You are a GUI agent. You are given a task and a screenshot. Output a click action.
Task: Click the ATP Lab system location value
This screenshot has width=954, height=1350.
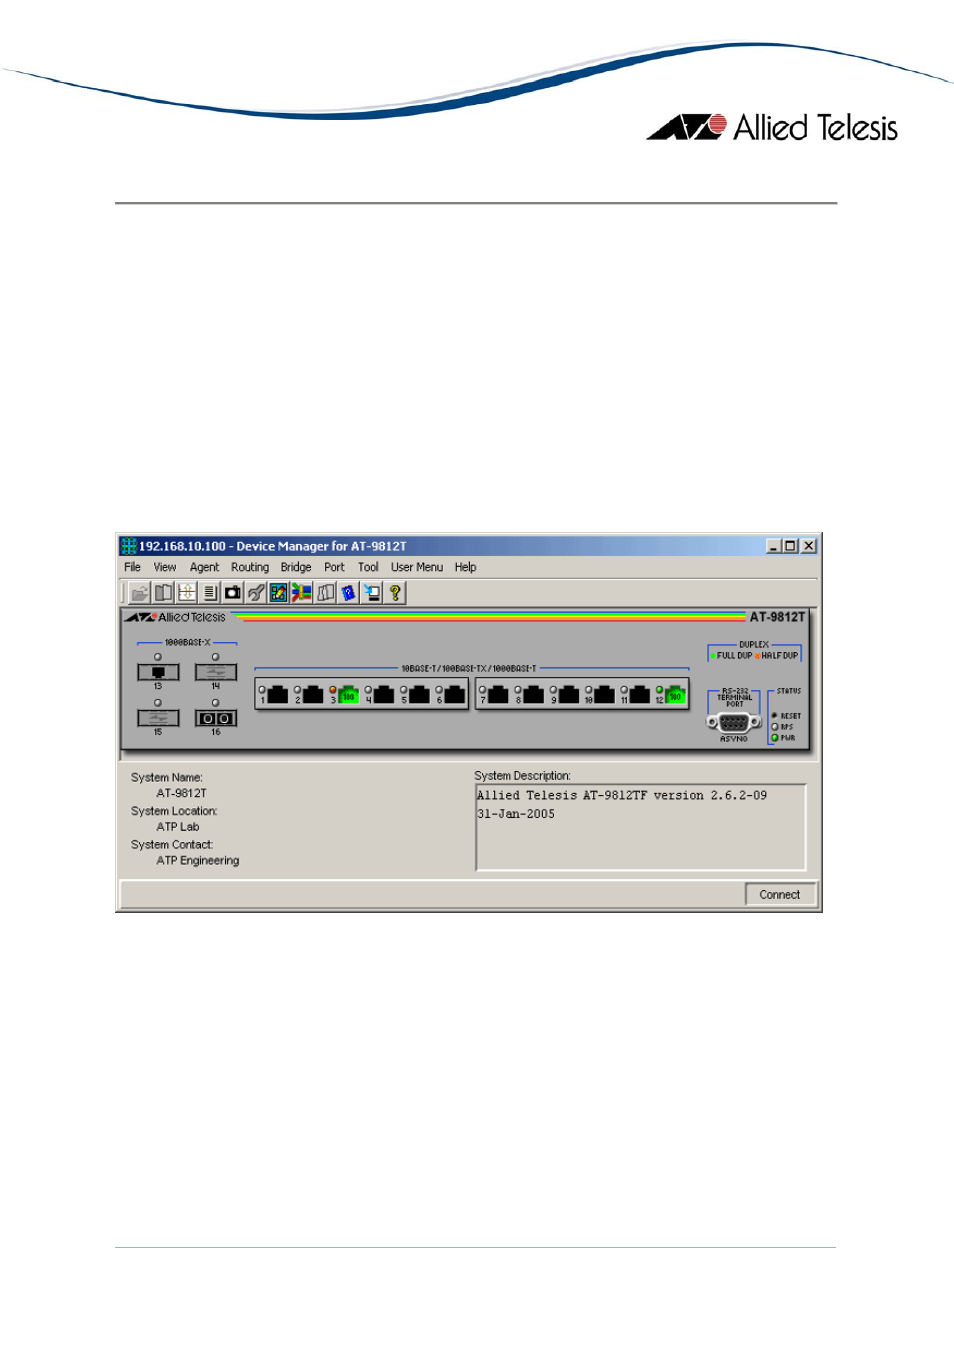pos(178,827)
